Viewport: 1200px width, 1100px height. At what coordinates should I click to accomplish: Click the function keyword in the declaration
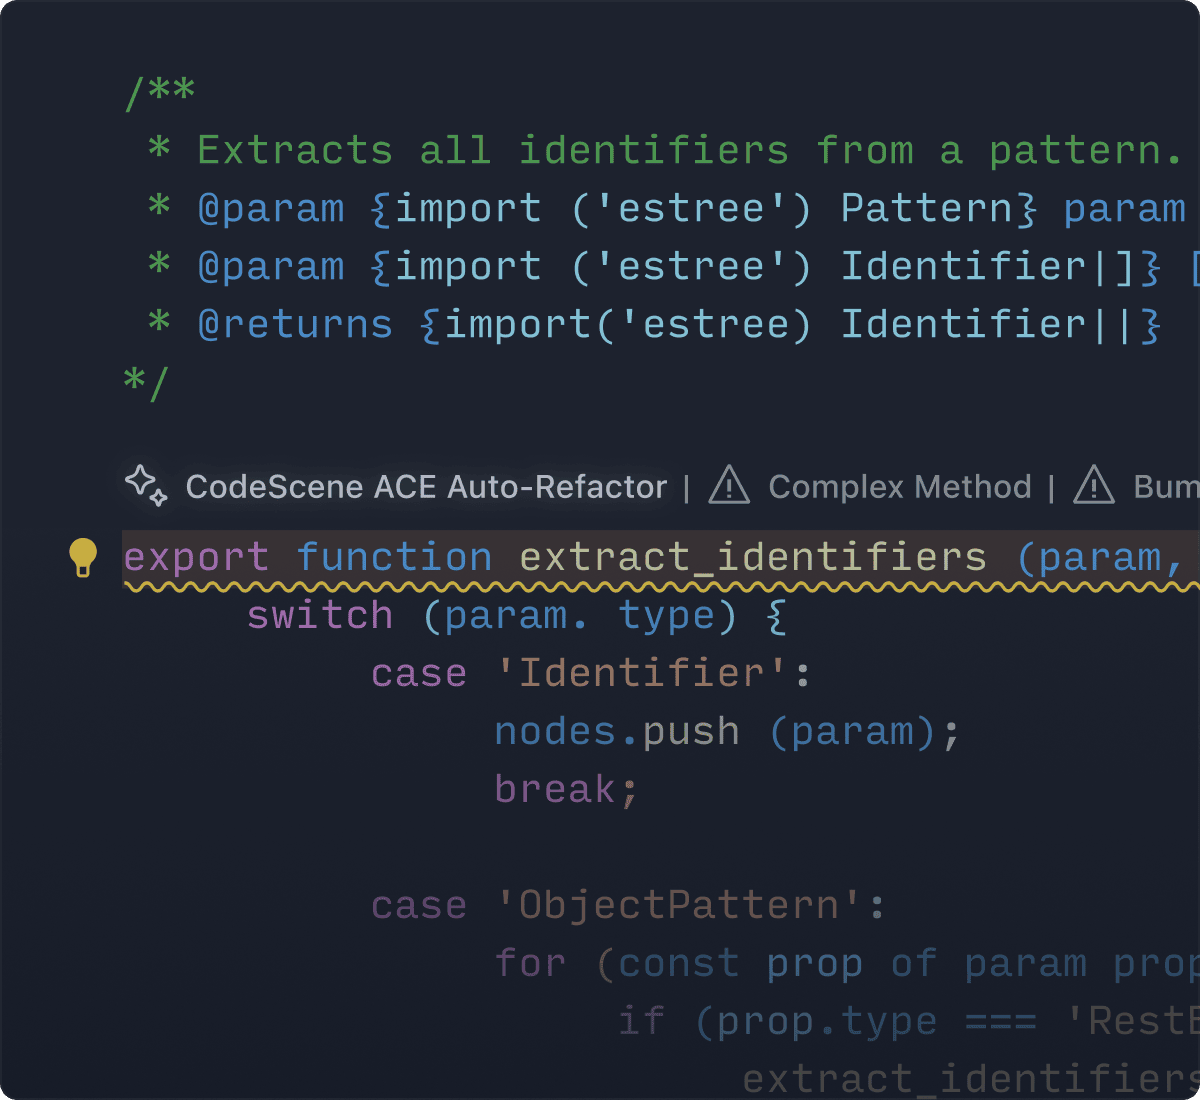(x=394, y=558)
